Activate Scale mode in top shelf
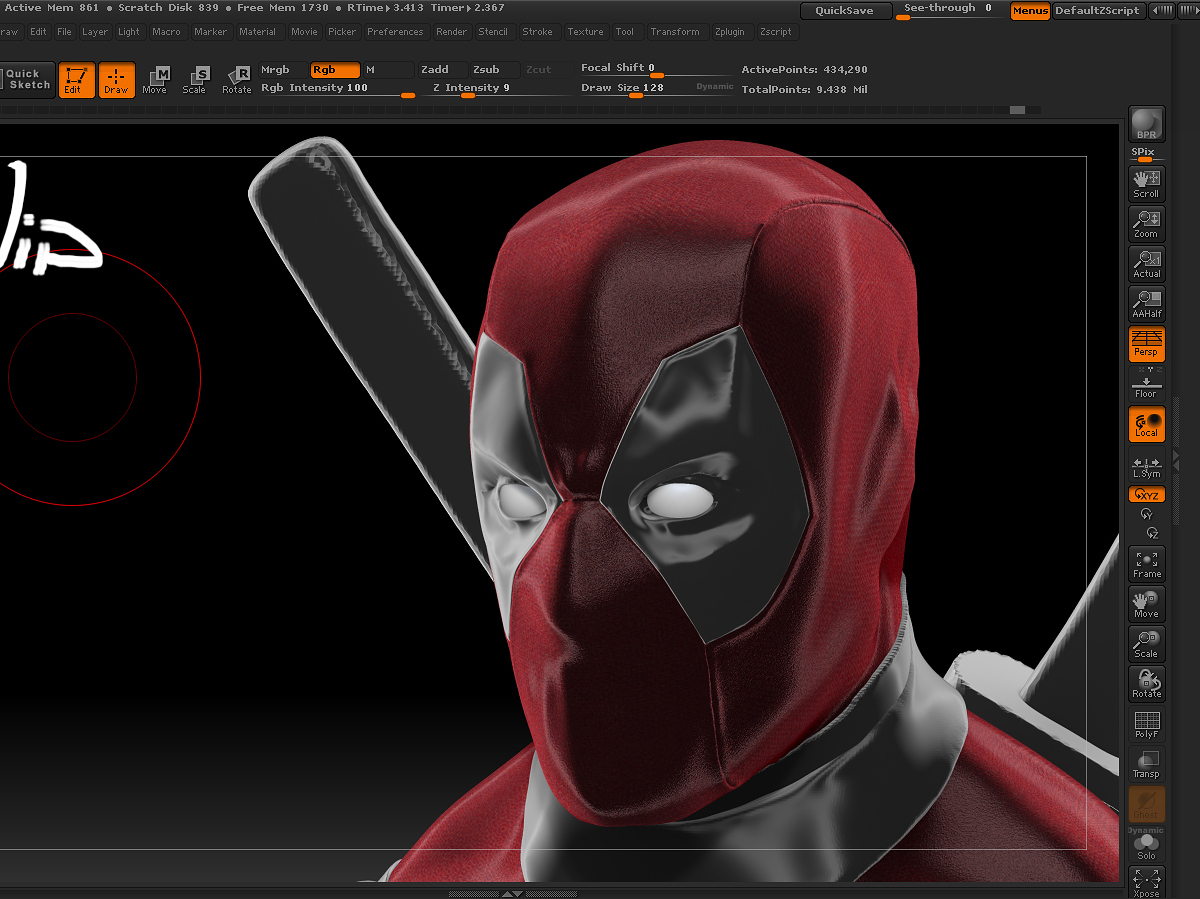This screenshot has width=1200, height=899. coord(195,80)
